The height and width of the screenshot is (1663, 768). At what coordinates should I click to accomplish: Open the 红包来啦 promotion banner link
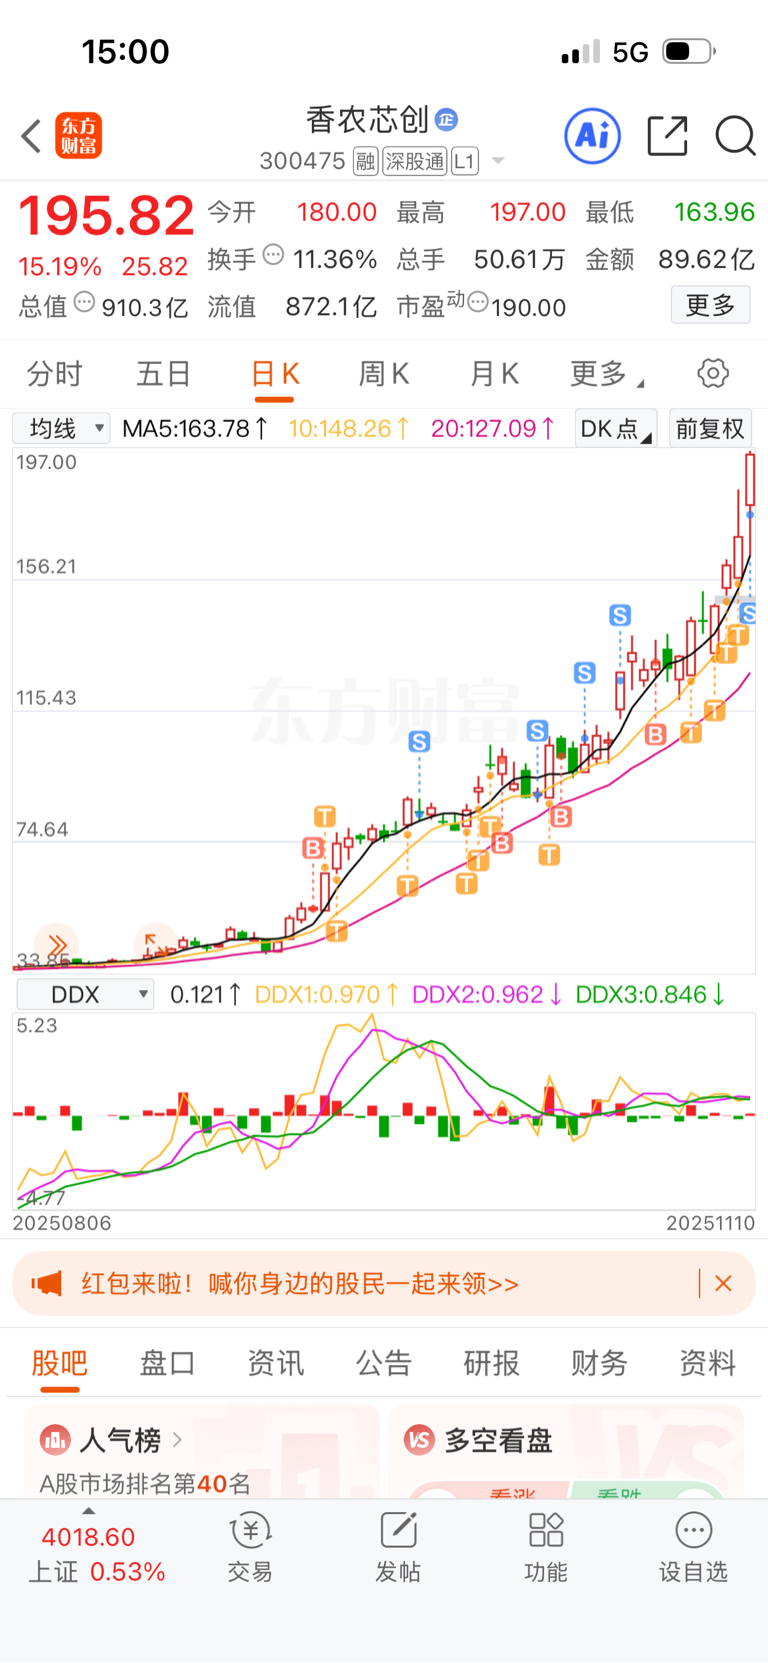[300, 1283]
